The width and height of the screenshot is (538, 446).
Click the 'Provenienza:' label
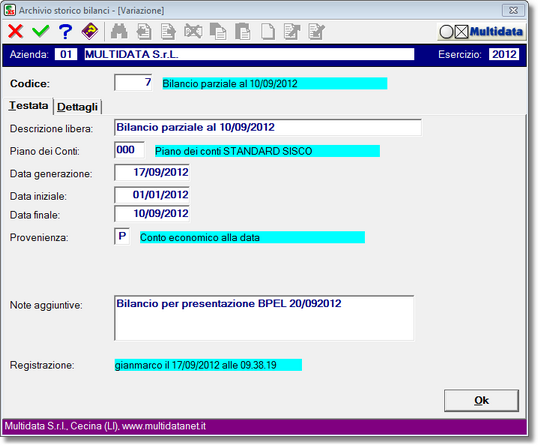pyautogui.click(x=39, y=237)
